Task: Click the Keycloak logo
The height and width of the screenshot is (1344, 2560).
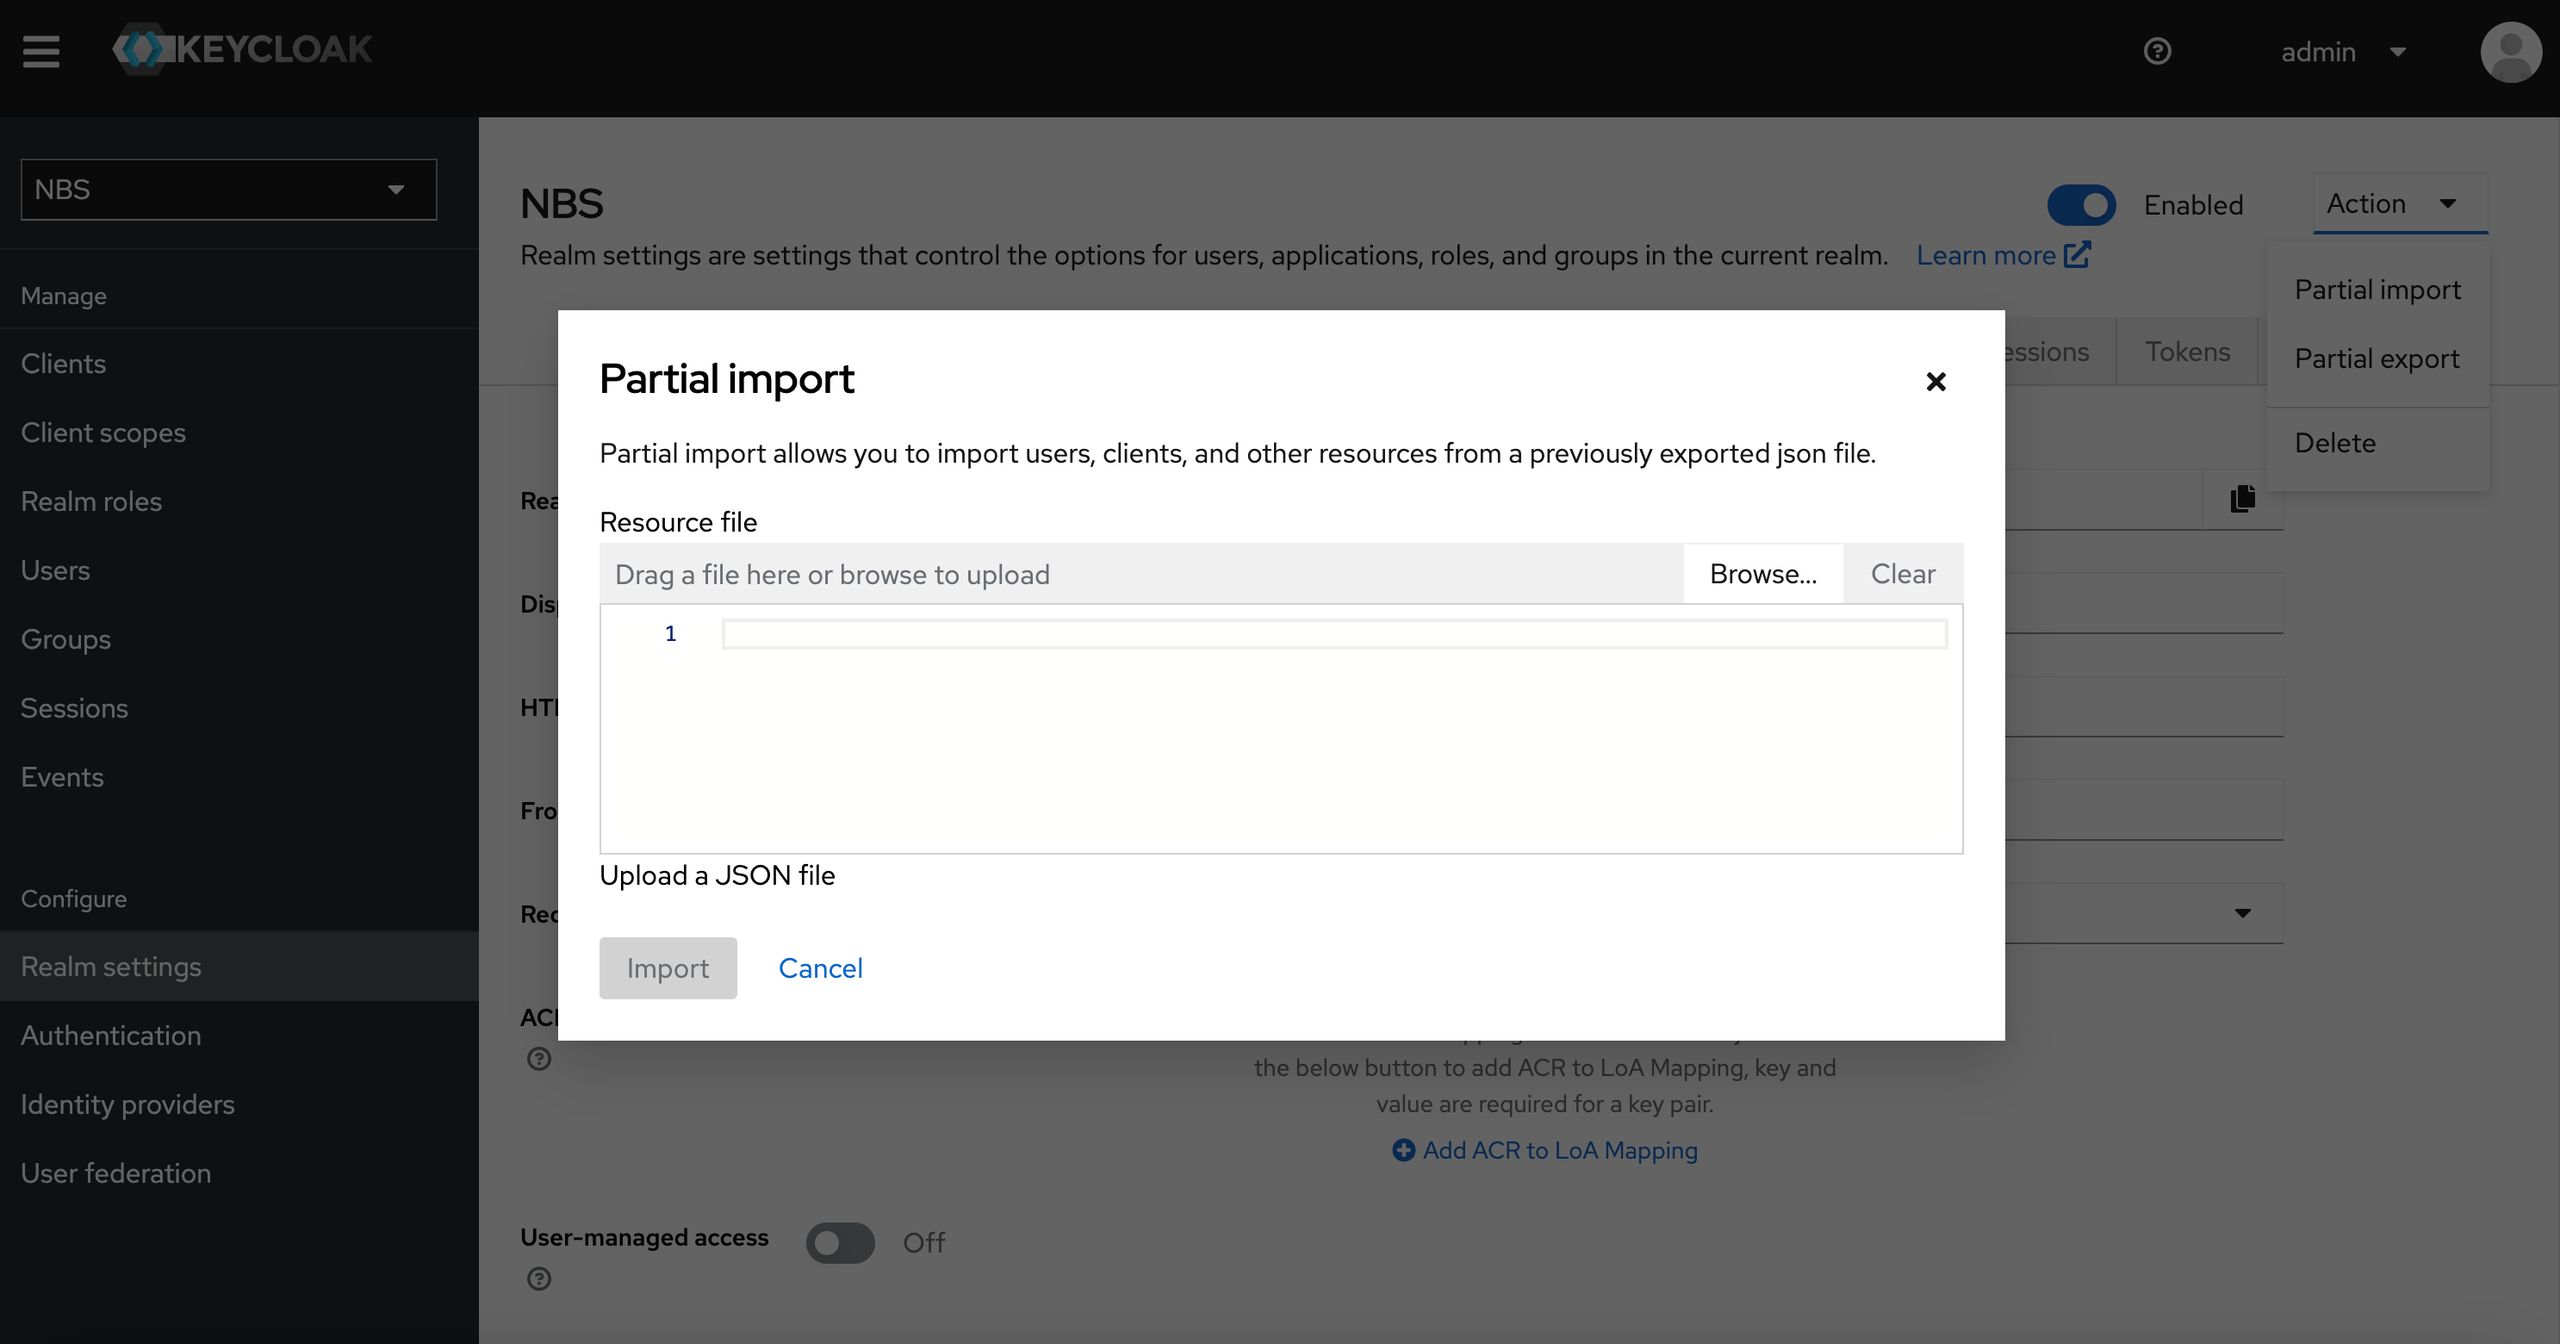Action: click(242, 48)
